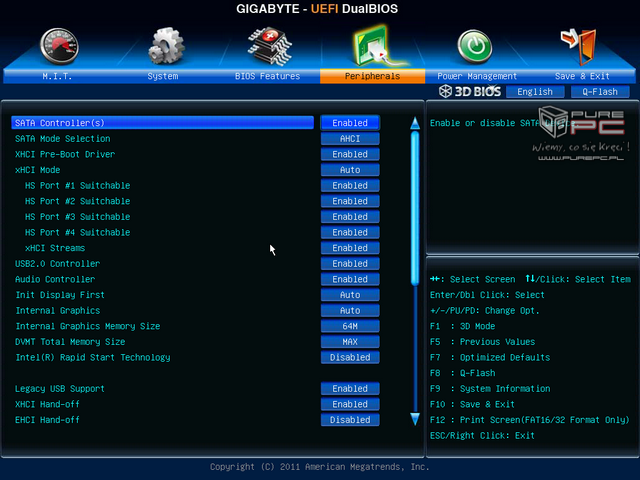
Task: Select the Audio Controller label
Action: [55, 279]
